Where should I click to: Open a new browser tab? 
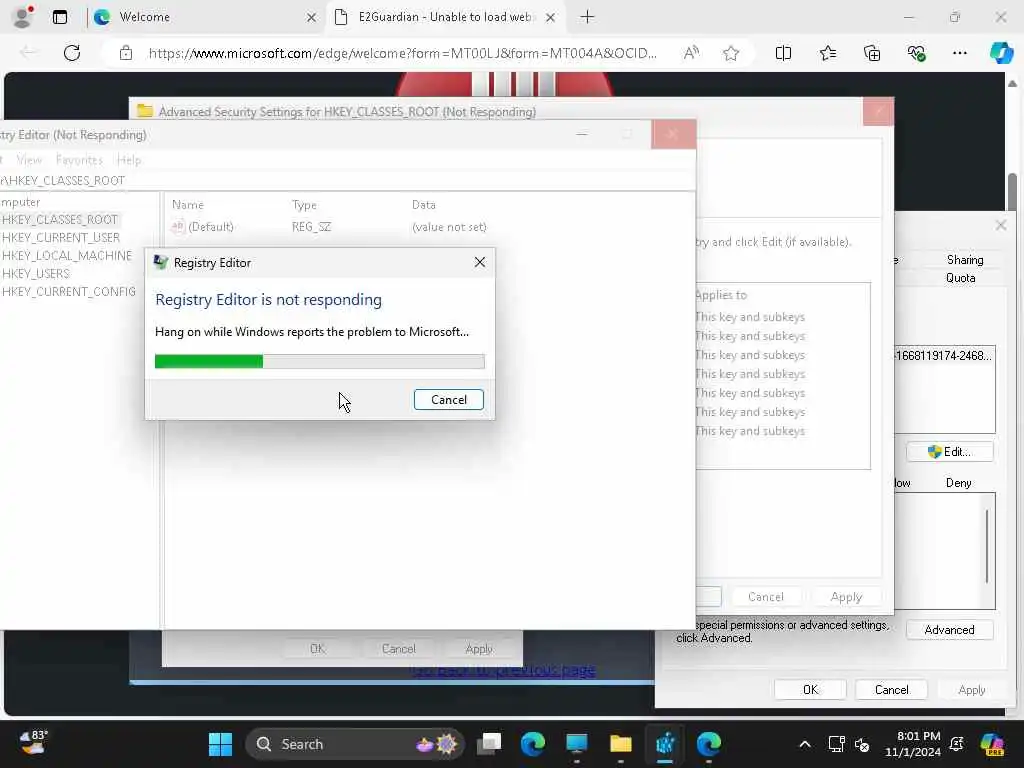587,17
